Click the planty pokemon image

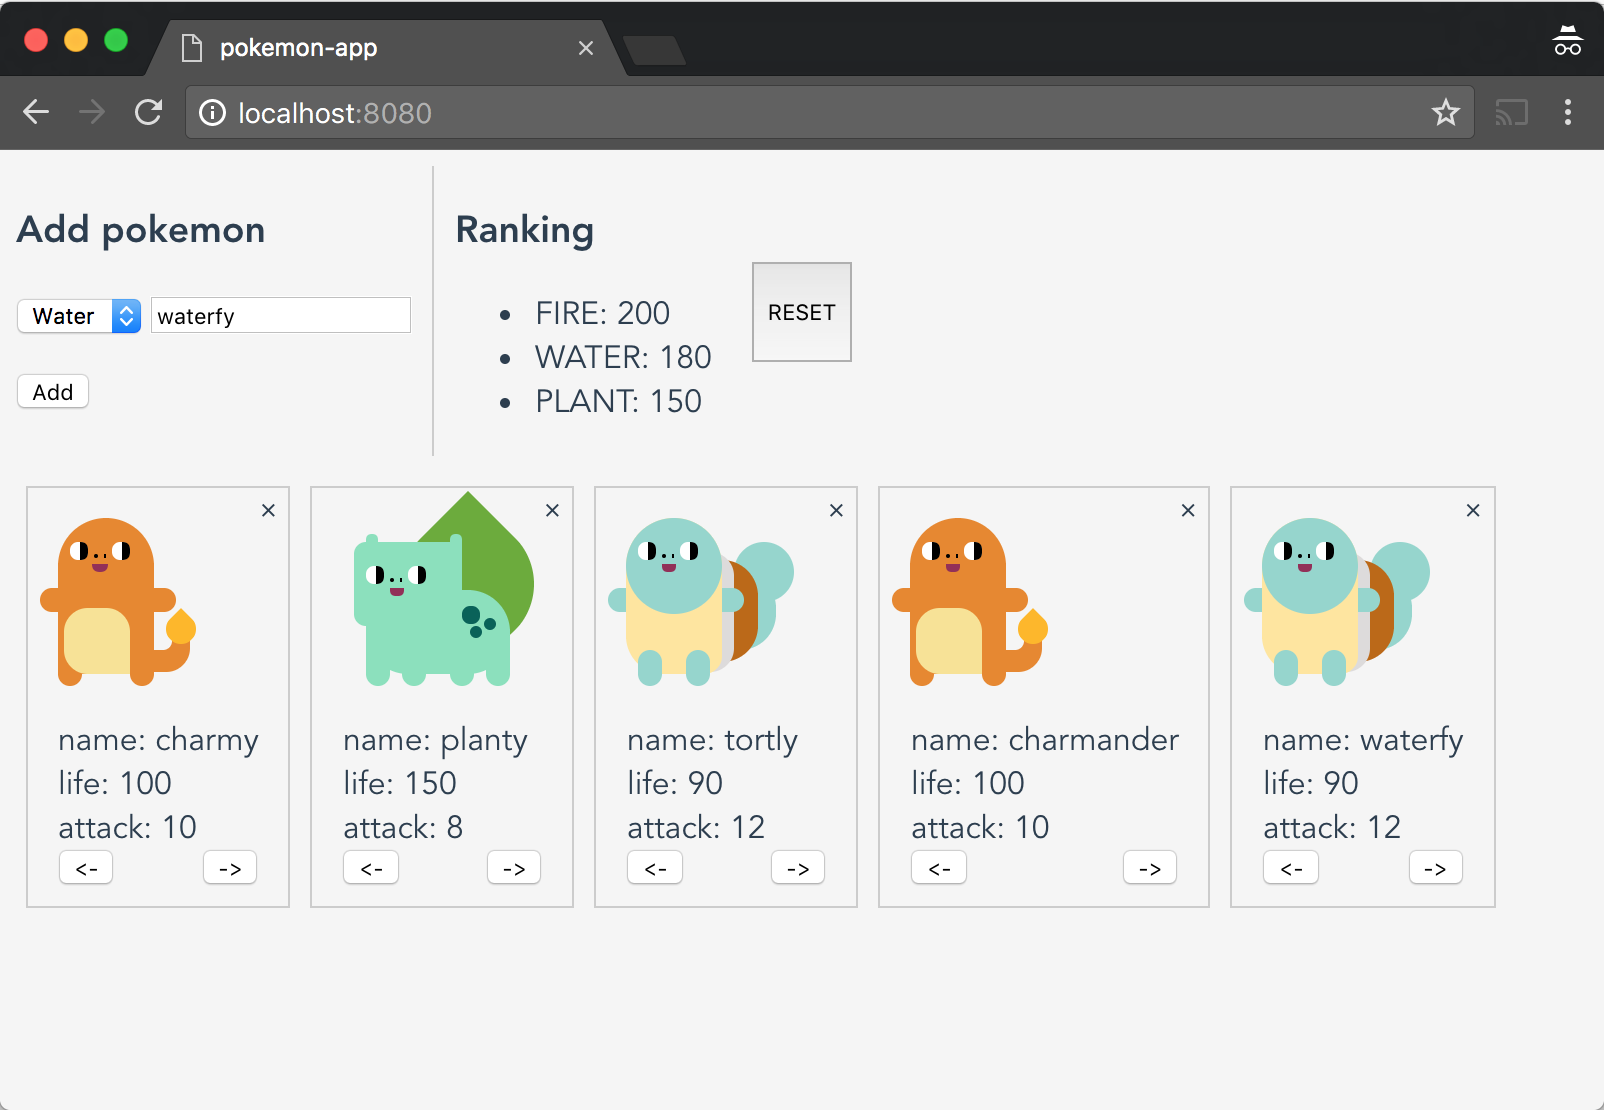point(444,588)
